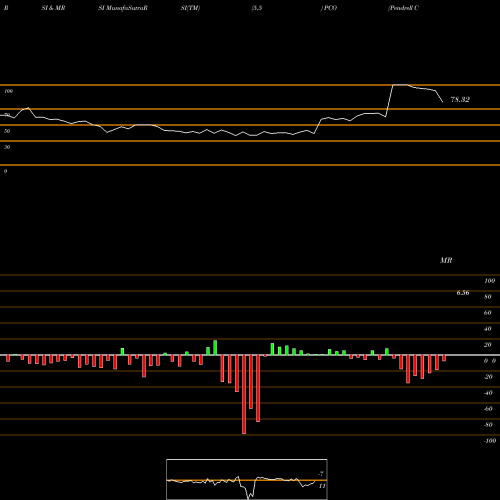The height and width of the screenshot is (500, 500).
Task: Click the RSI line's end point near 78.32
Action: [x=443, y=102]
